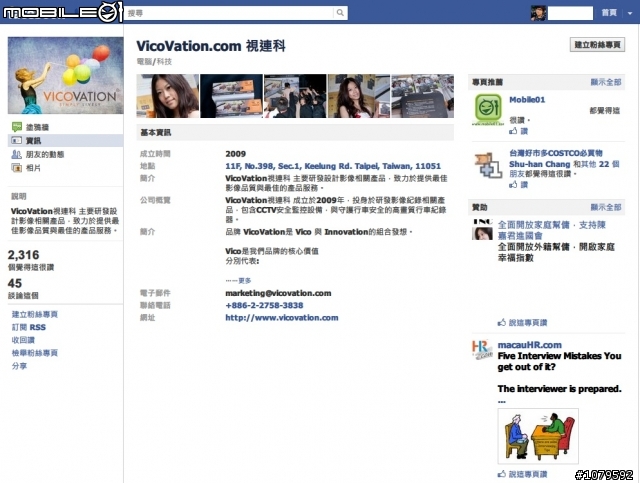Click the 分享 share link
Image resolution: width=640 pixels, height=483 pixels.
click(x=19, y=366)
